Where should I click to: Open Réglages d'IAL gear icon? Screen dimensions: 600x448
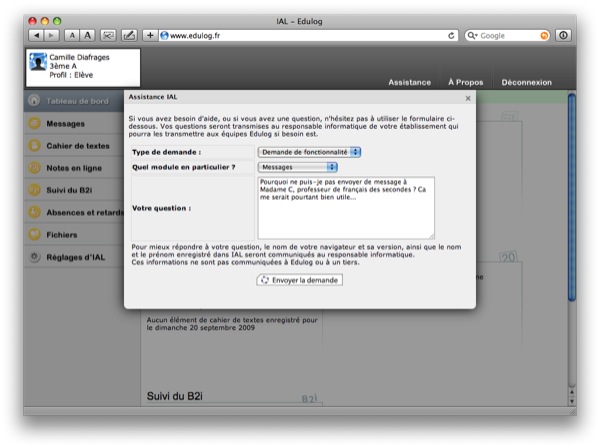click(35, 257)
